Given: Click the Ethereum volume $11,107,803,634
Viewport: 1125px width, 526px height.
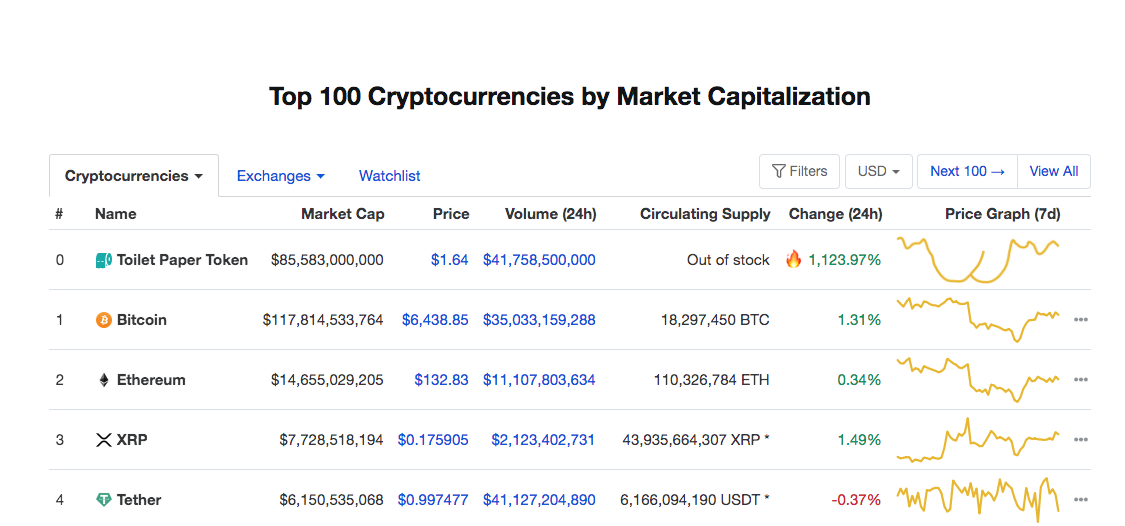Looking at the screenshot, I should tap(540, 380).
